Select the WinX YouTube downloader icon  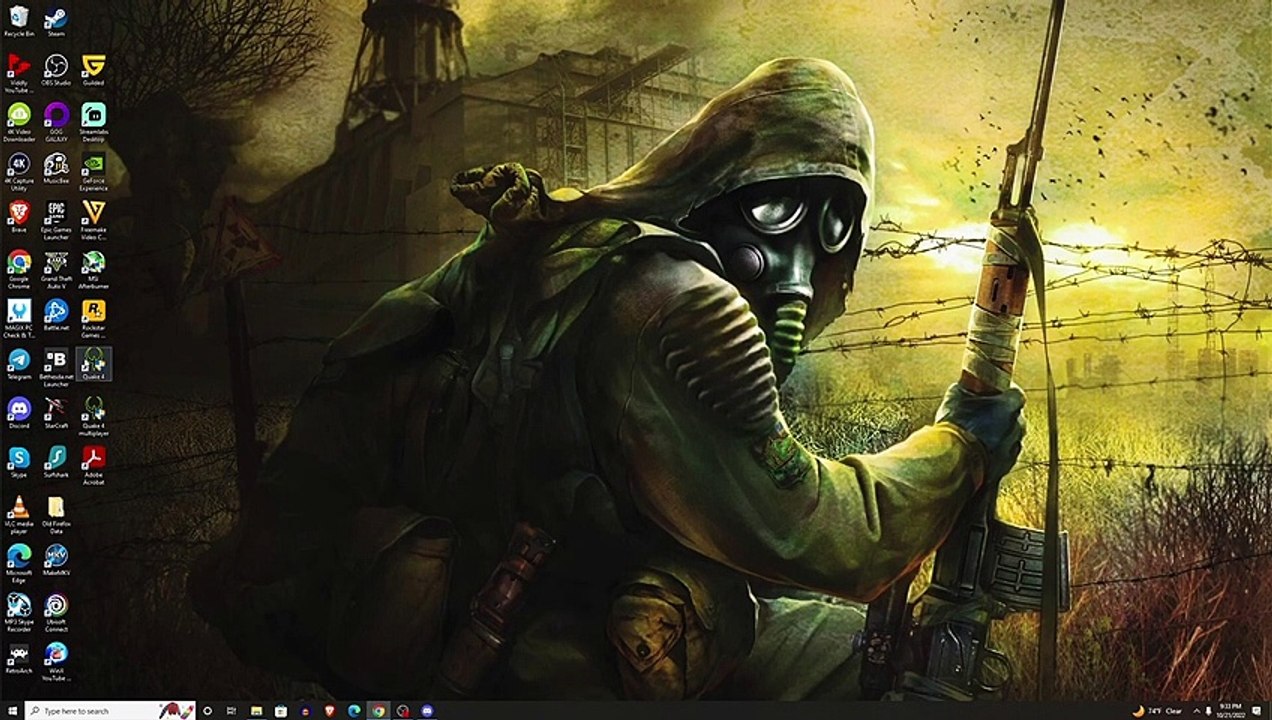56,661
